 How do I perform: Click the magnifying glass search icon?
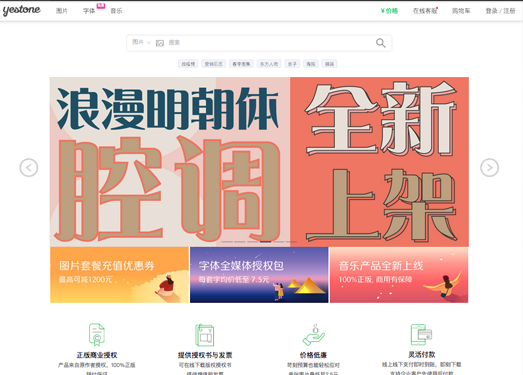[381, 43]
